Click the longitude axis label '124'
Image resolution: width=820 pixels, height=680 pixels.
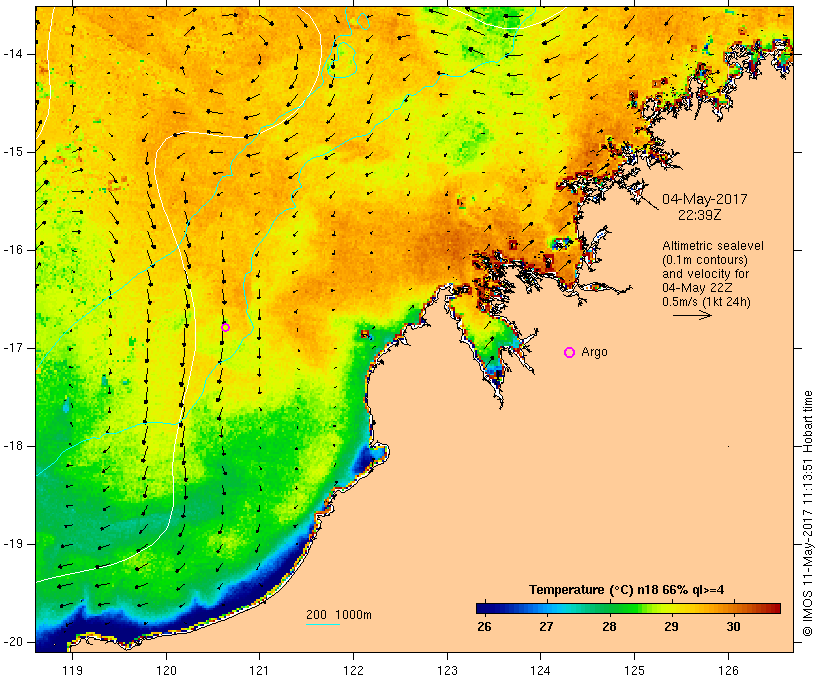[x=541, y=671]
